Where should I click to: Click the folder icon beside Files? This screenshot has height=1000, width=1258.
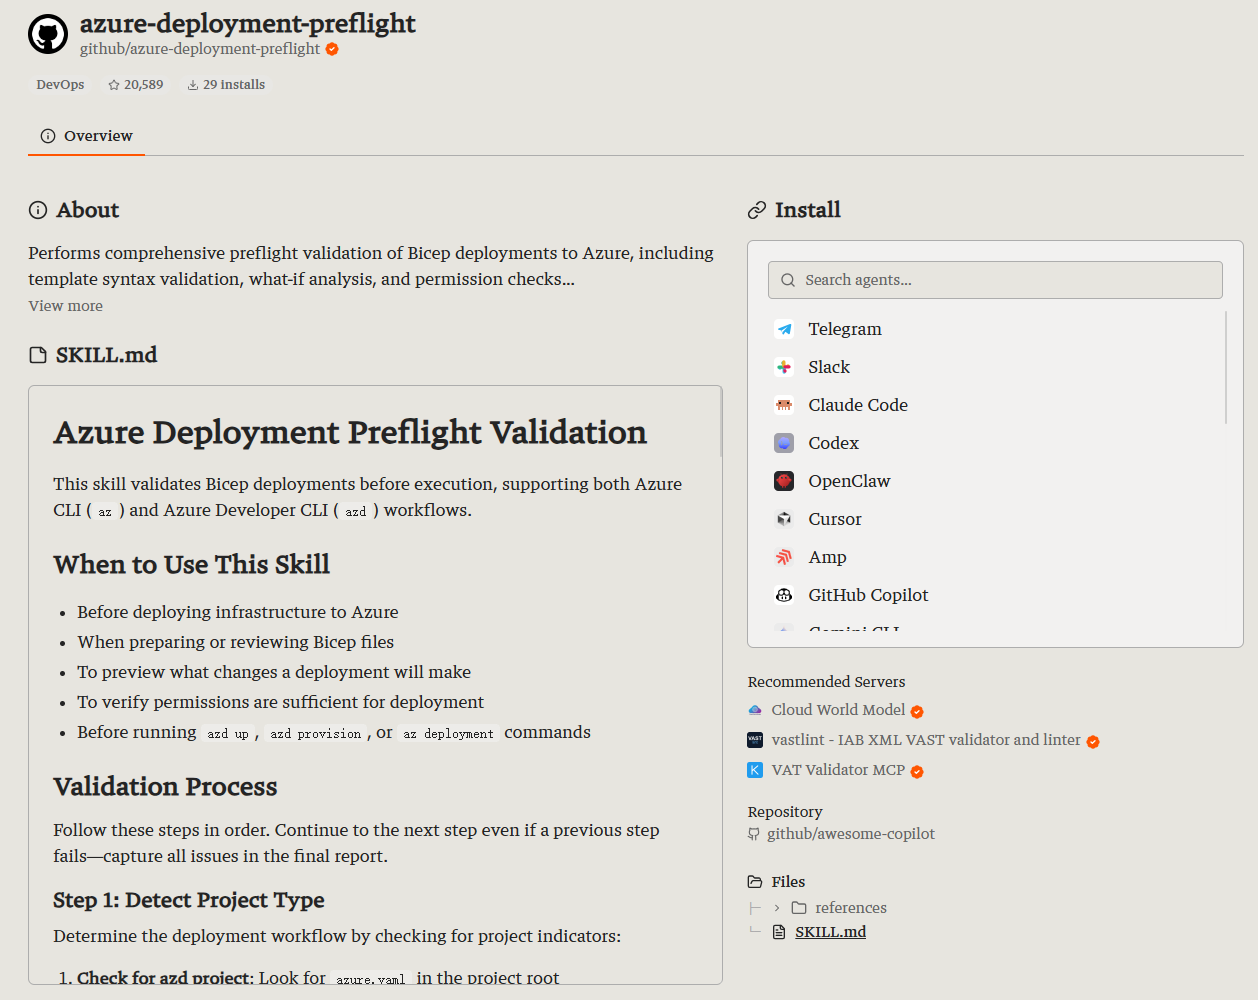click(x=755, y=882)
